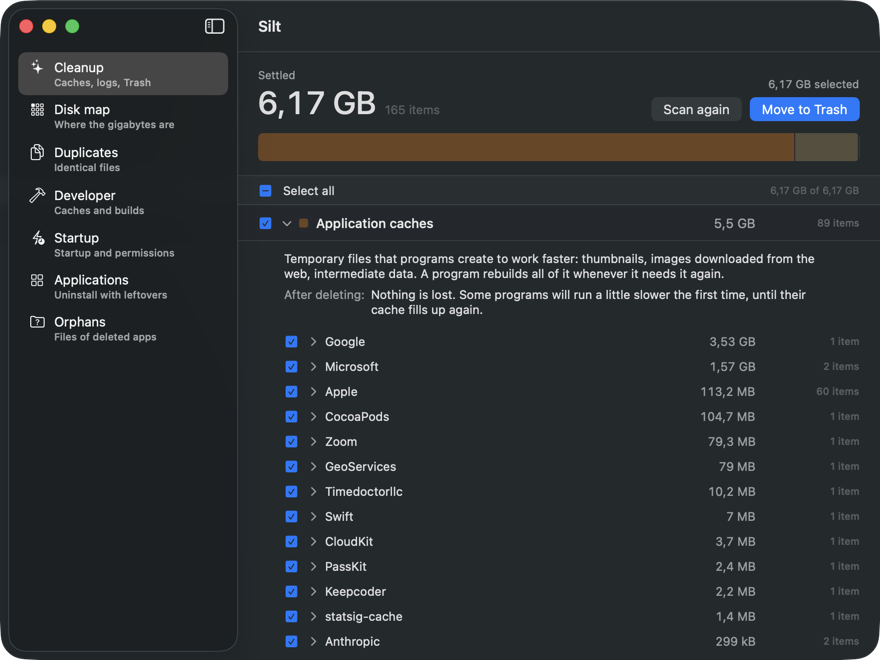Uncheck the statsig-cache checkbox

tap(291, 616)
